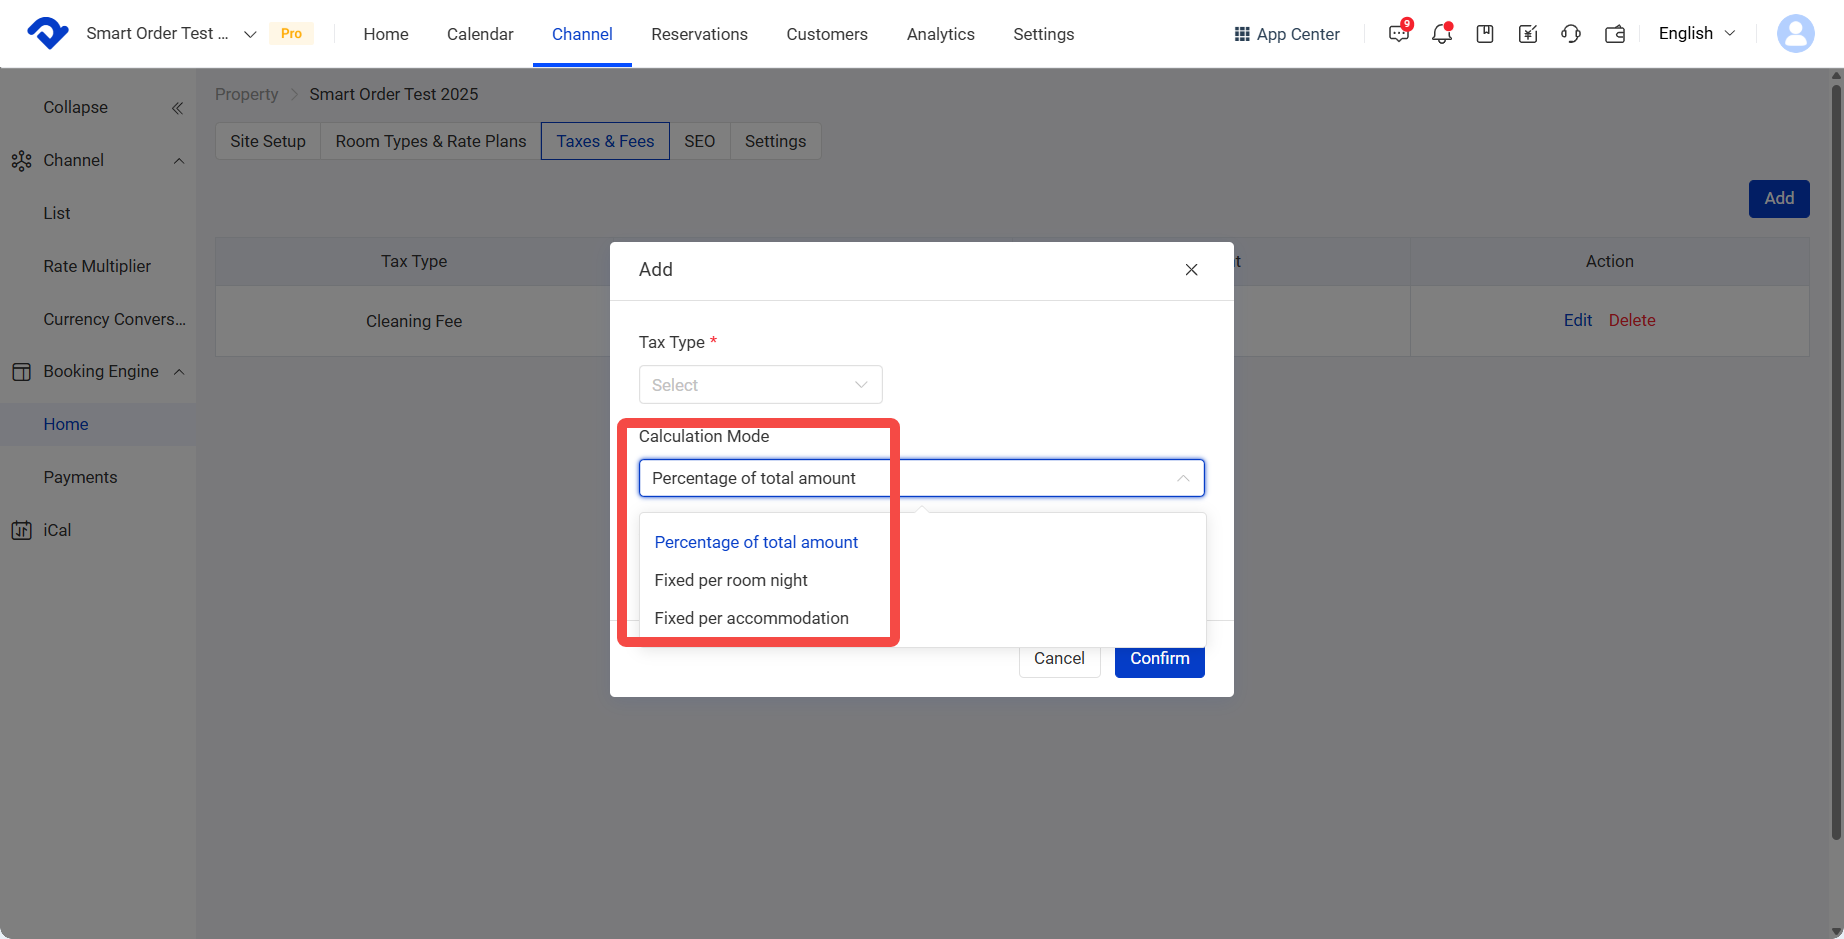Open the English language dropdown
1844x939 pixels.
tap(1697, 33)
